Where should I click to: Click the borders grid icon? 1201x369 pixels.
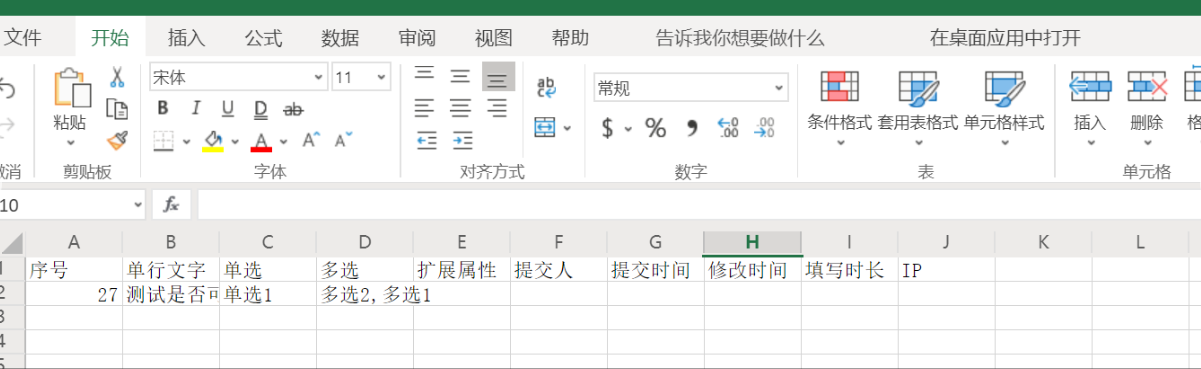click(164, 140)
